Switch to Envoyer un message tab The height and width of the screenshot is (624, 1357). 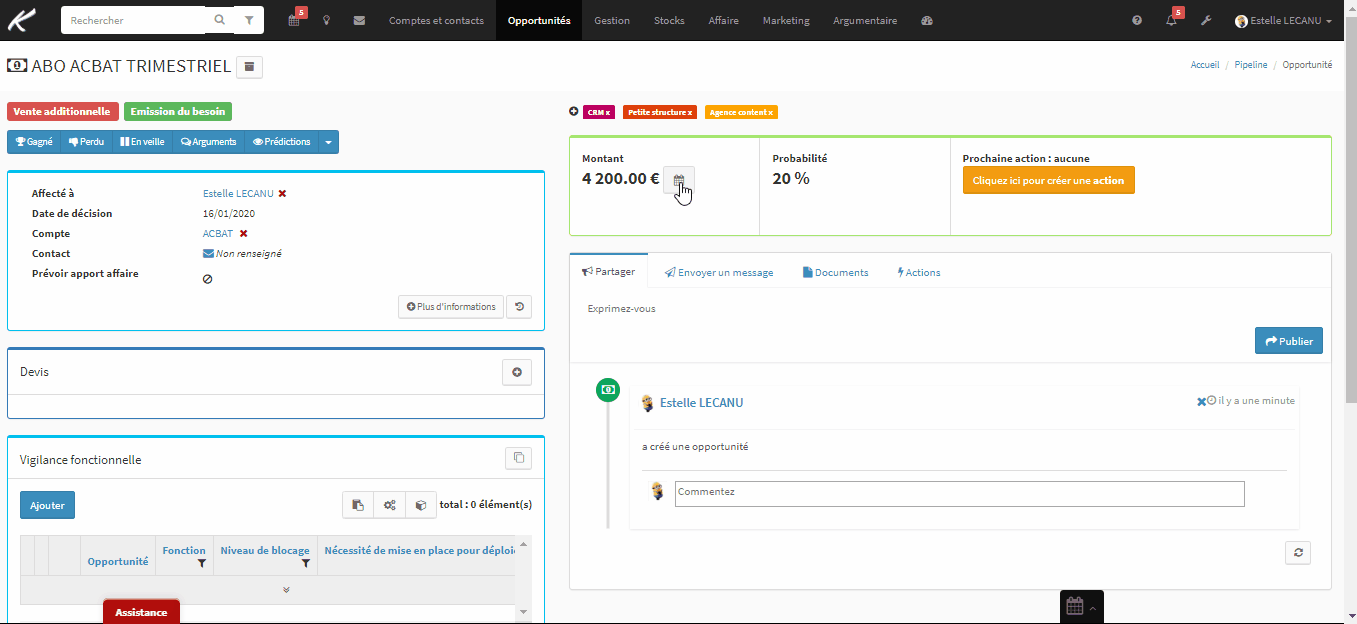[x=718, y=272]
